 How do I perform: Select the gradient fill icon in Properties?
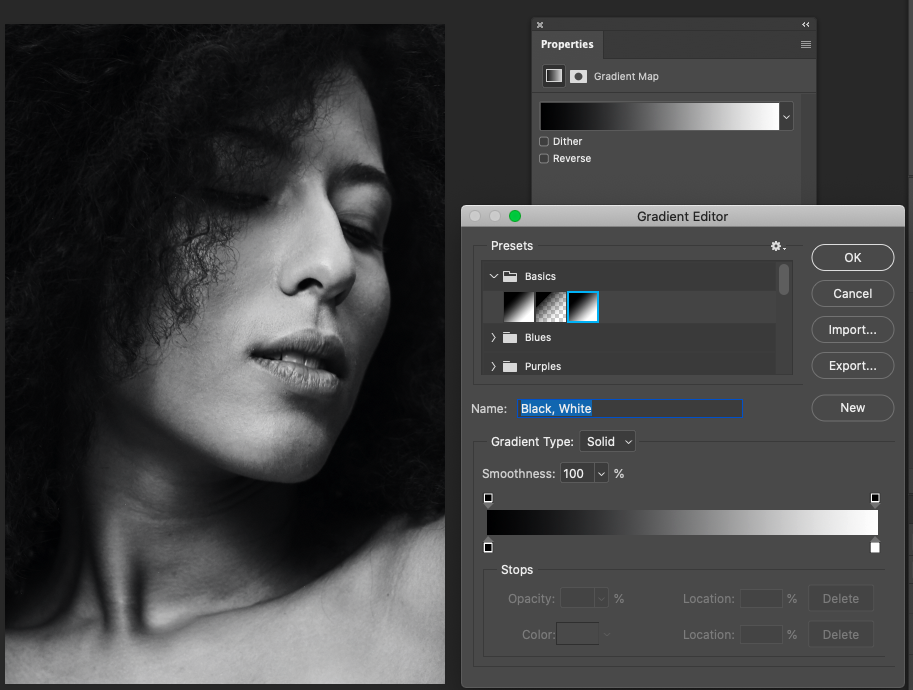[553, 76]
